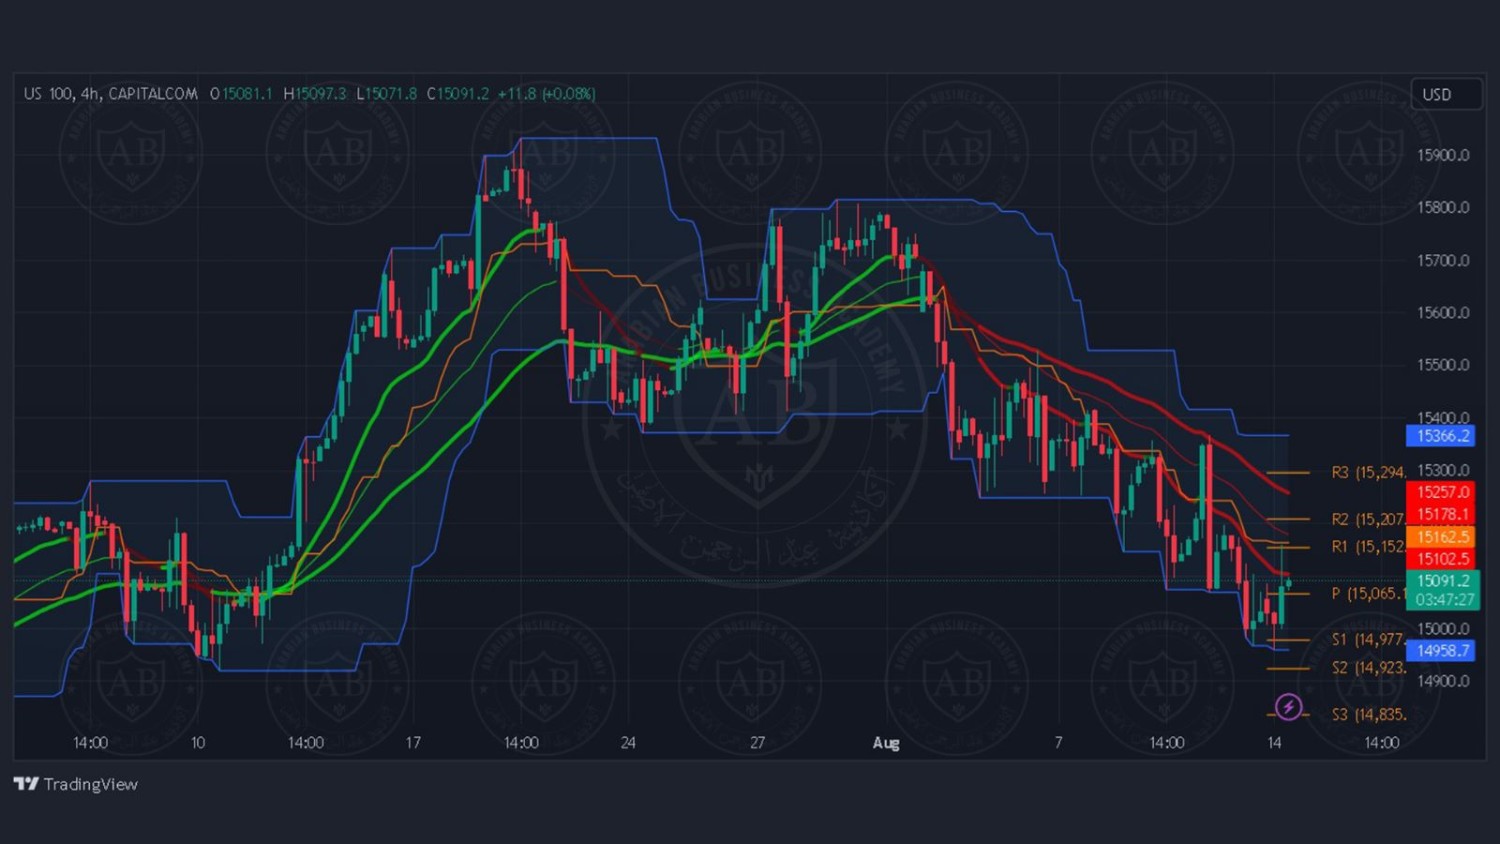Click the R3 pivot resistance label
Viewport: 1500px width, 844px height.
1368,472
